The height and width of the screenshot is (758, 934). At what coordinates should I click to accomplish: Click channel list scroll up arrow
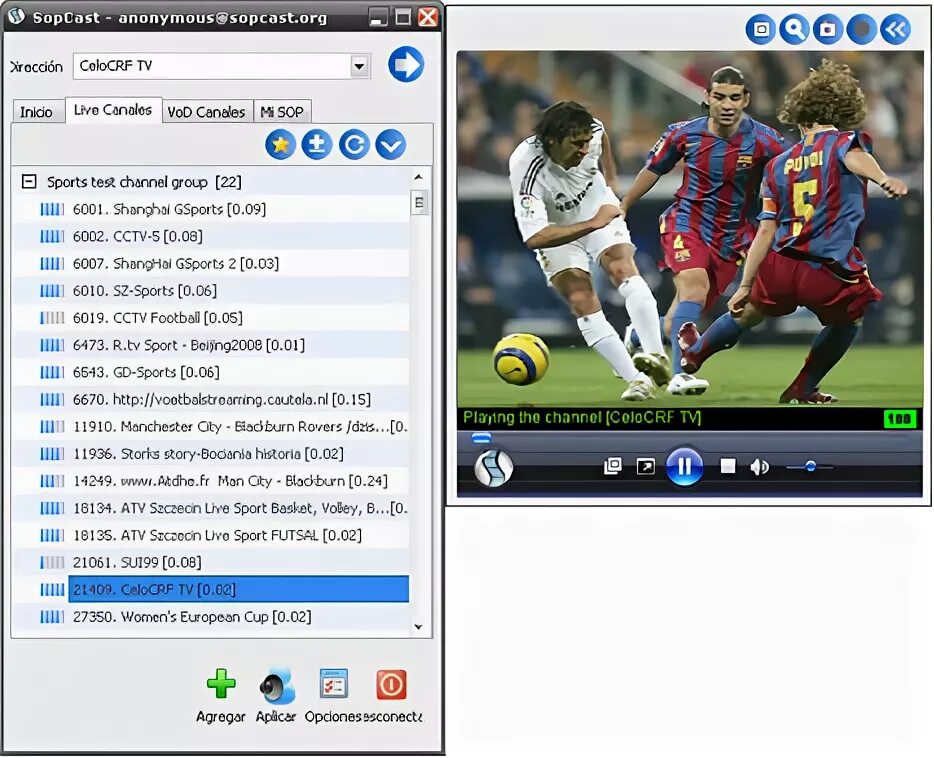tap(419, 177)
